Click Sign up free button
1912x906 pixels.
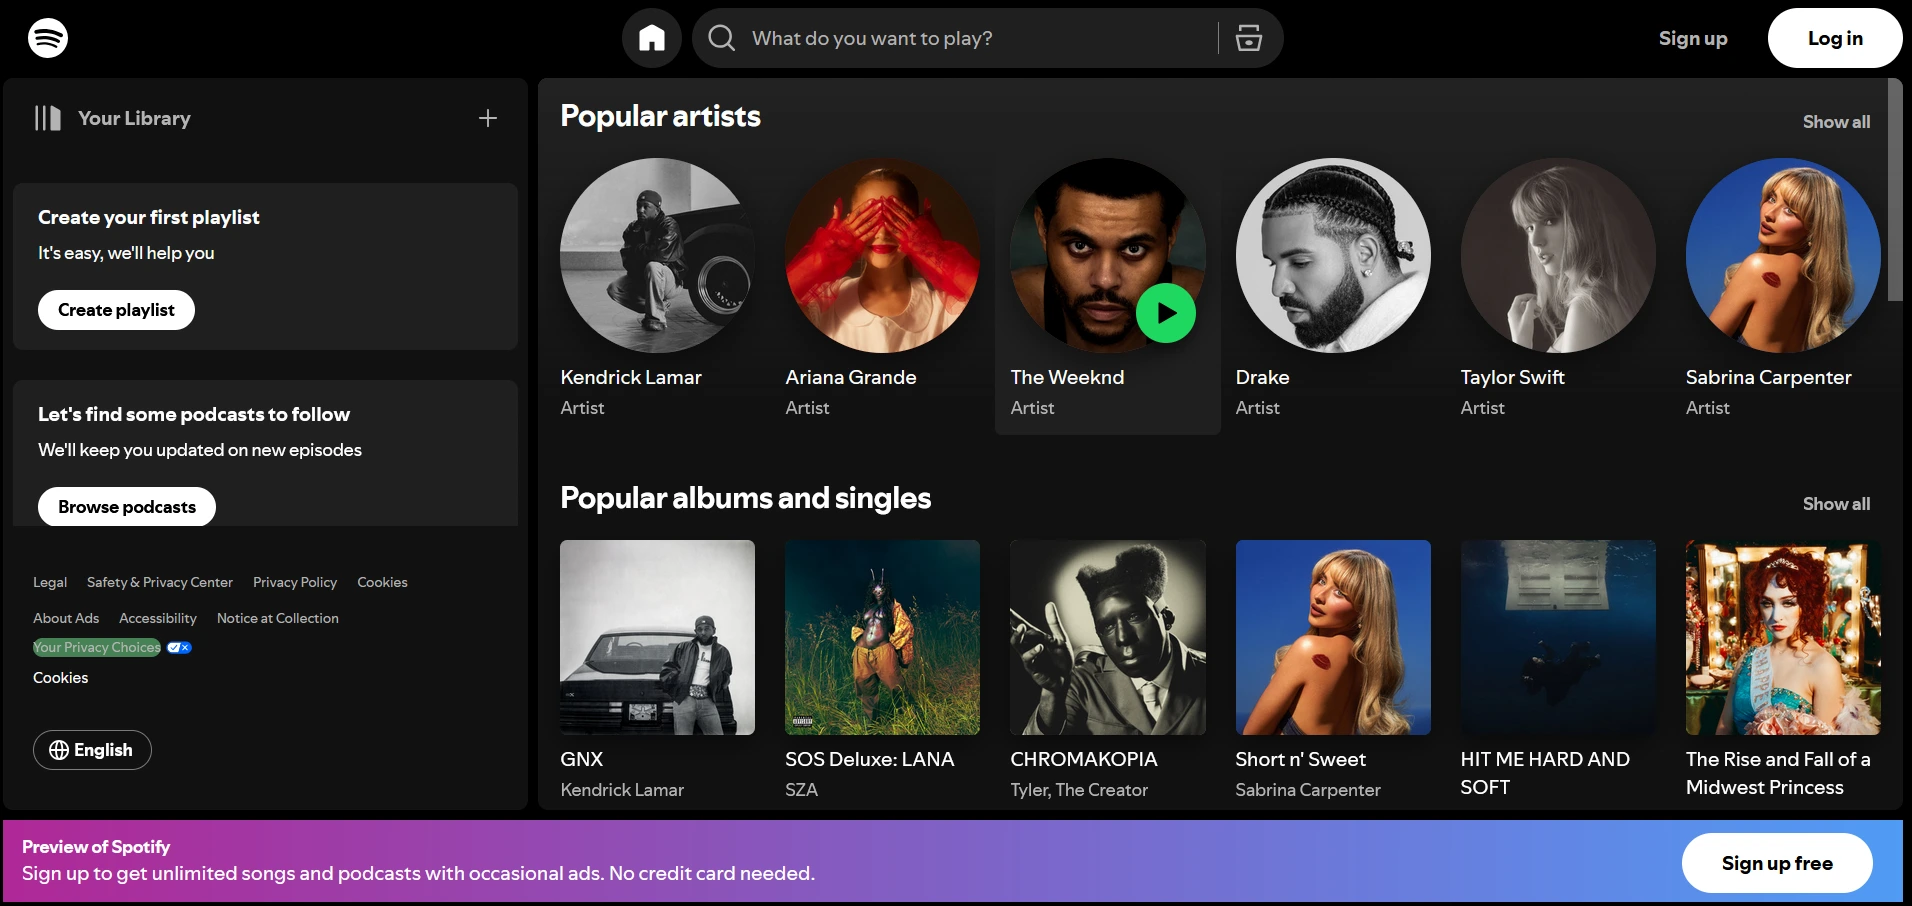click(x=1777, y=863)
